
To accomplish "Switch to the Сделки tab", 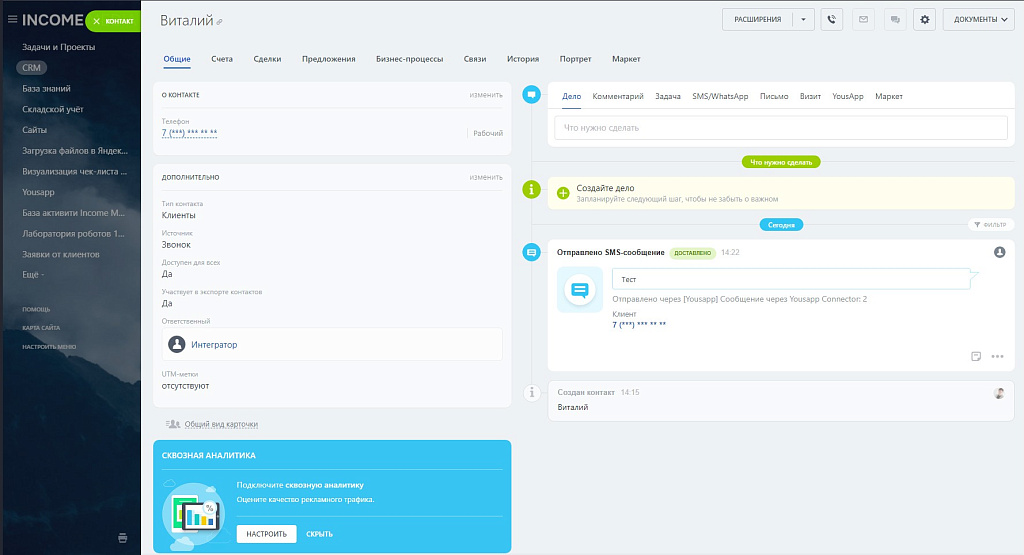I will [267, 59].
